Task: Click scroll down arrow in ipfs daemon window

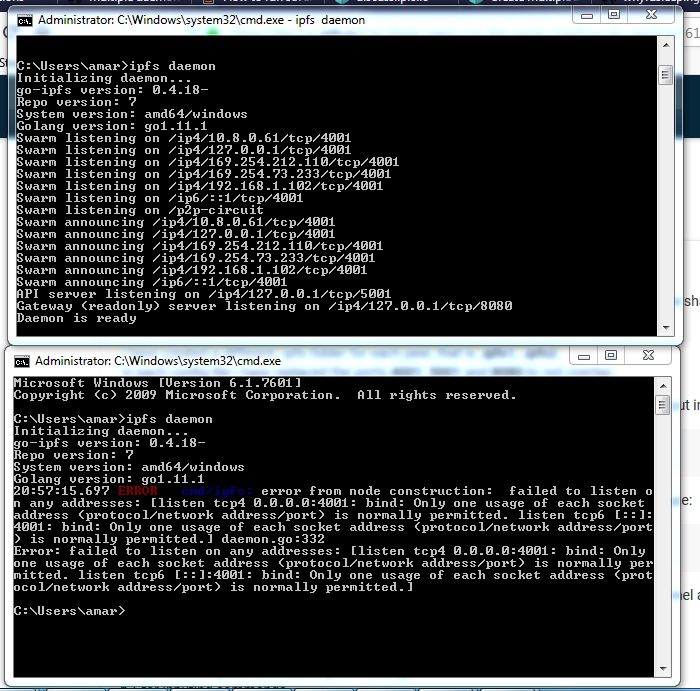Action: [x=666, y=327]
